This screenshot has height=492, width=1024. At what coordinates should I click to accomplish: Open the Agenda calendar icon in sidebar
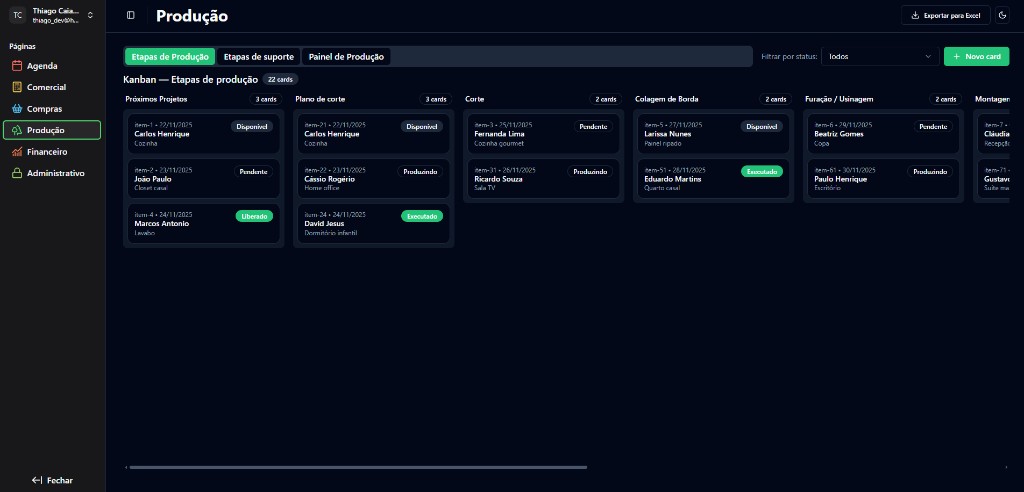click(x=18, y=66)
